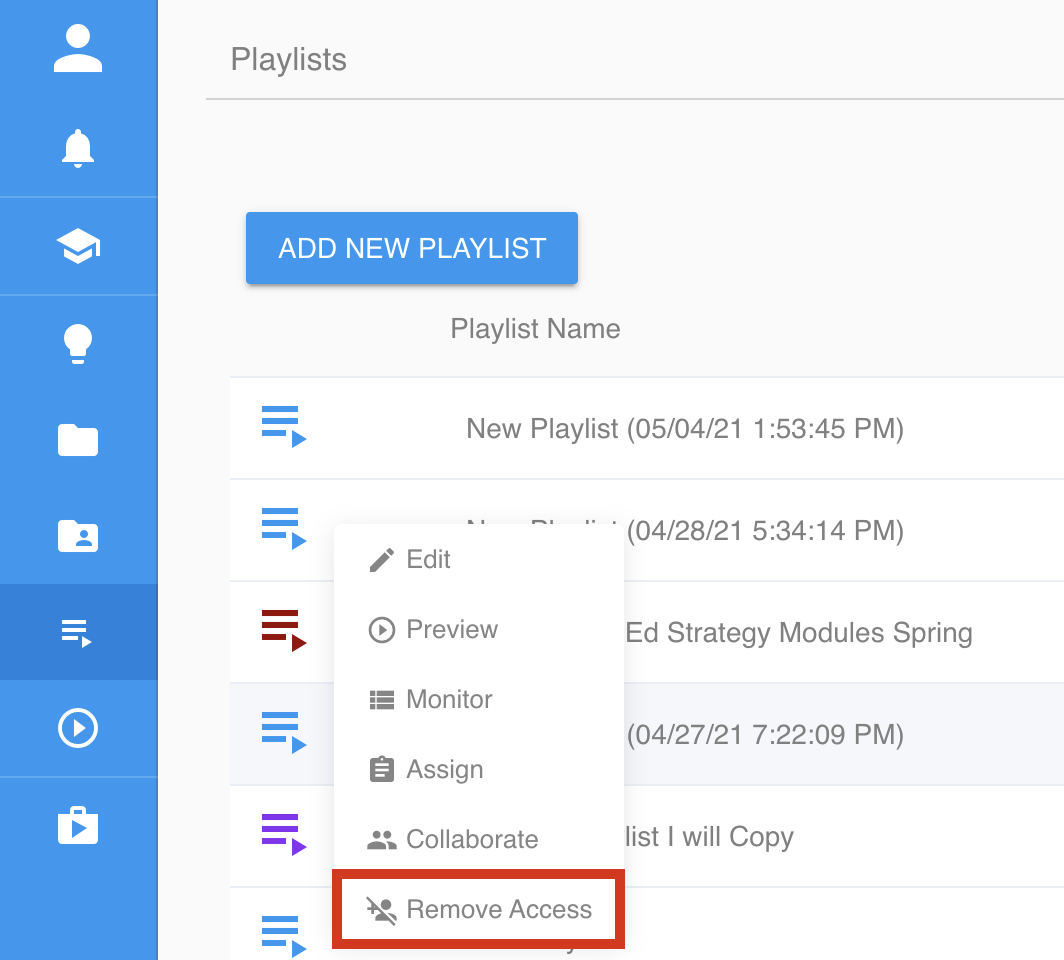Select Remove Access menu entry
Screen dimensions: 1064x960
[478, 909]
